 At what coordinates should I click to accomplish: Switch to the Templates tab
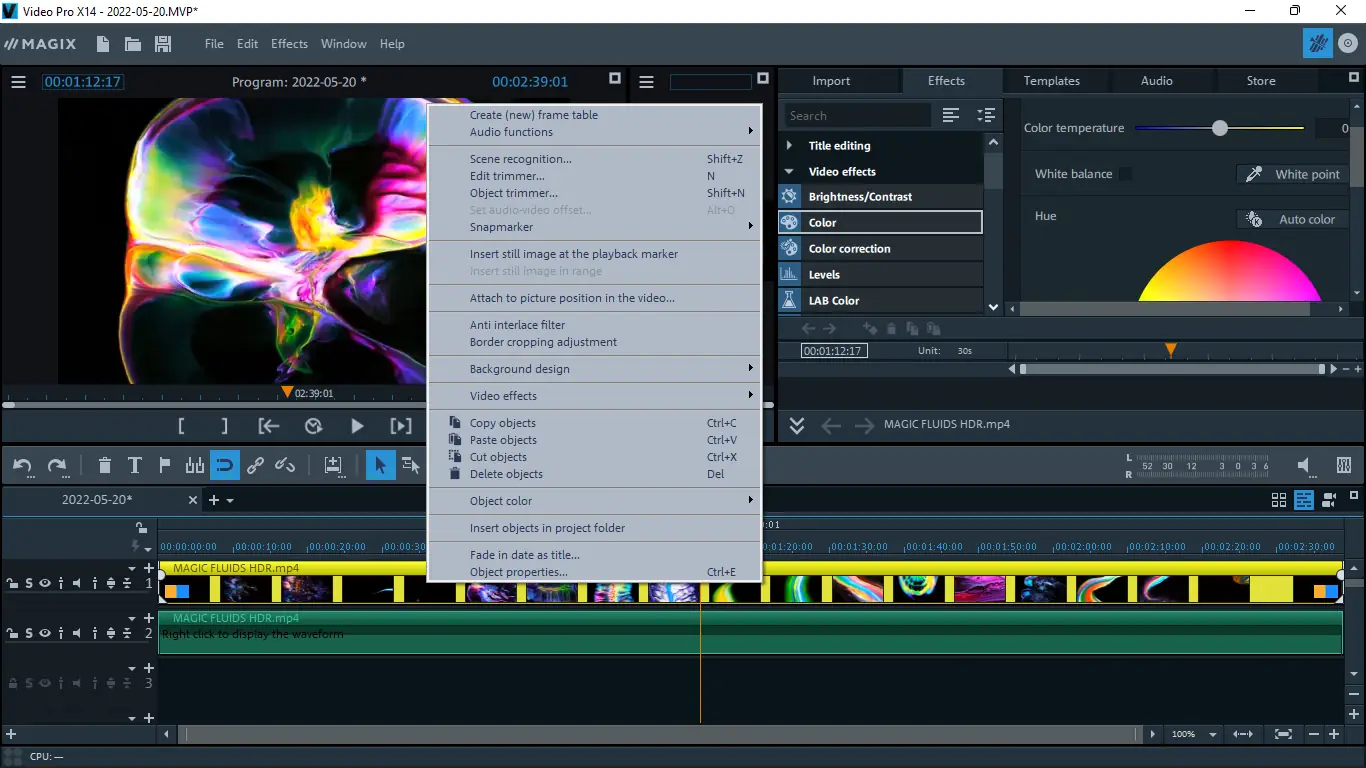pyautogui.click(x=1051, y=81)
